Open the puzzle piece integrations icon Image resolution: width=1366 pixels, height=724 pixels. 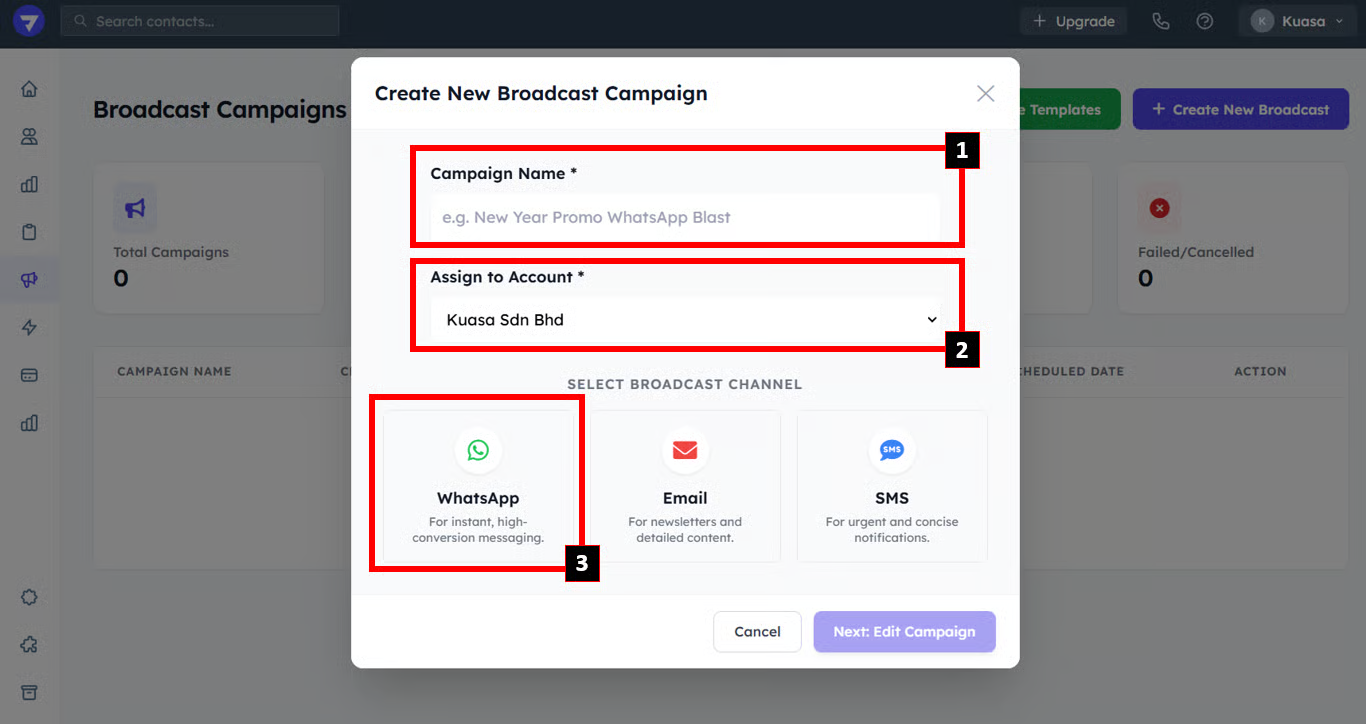pyautogui.click(x=29, y=645)
